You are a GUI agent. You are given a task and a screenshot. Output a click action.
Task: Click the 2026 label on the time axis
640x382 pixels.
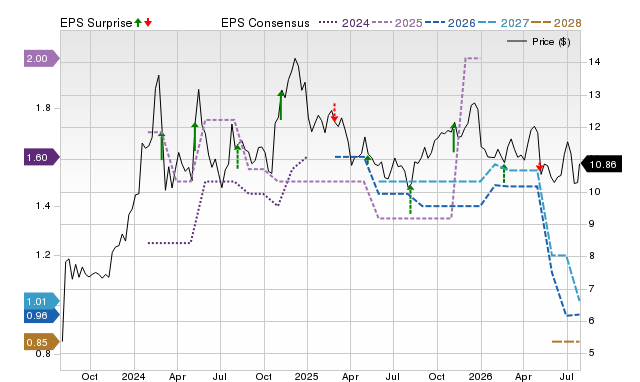(x=480, y=376)
